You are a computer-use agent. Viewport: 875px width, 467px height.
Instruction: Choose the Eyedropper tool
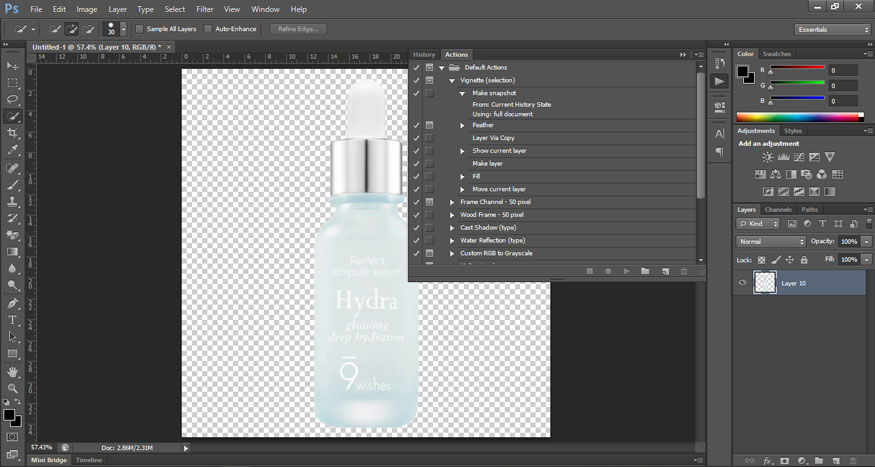(x=13, y=150)
